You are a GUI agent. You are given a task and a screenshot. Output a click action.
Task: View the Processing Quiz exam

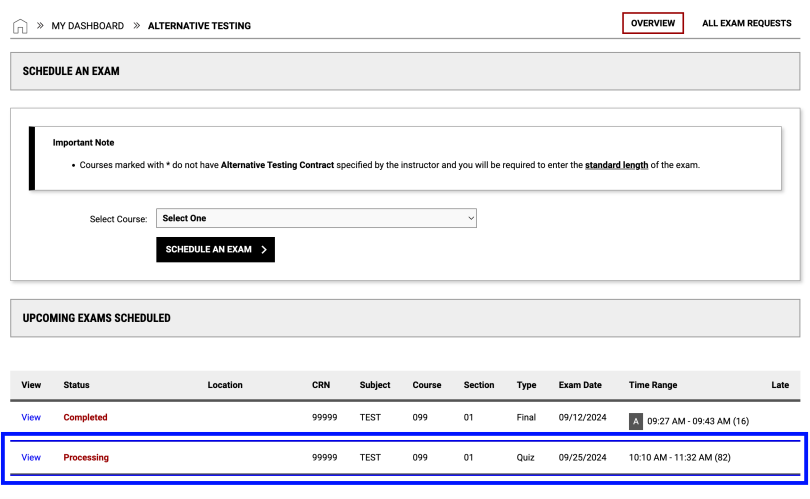point(31,458)
